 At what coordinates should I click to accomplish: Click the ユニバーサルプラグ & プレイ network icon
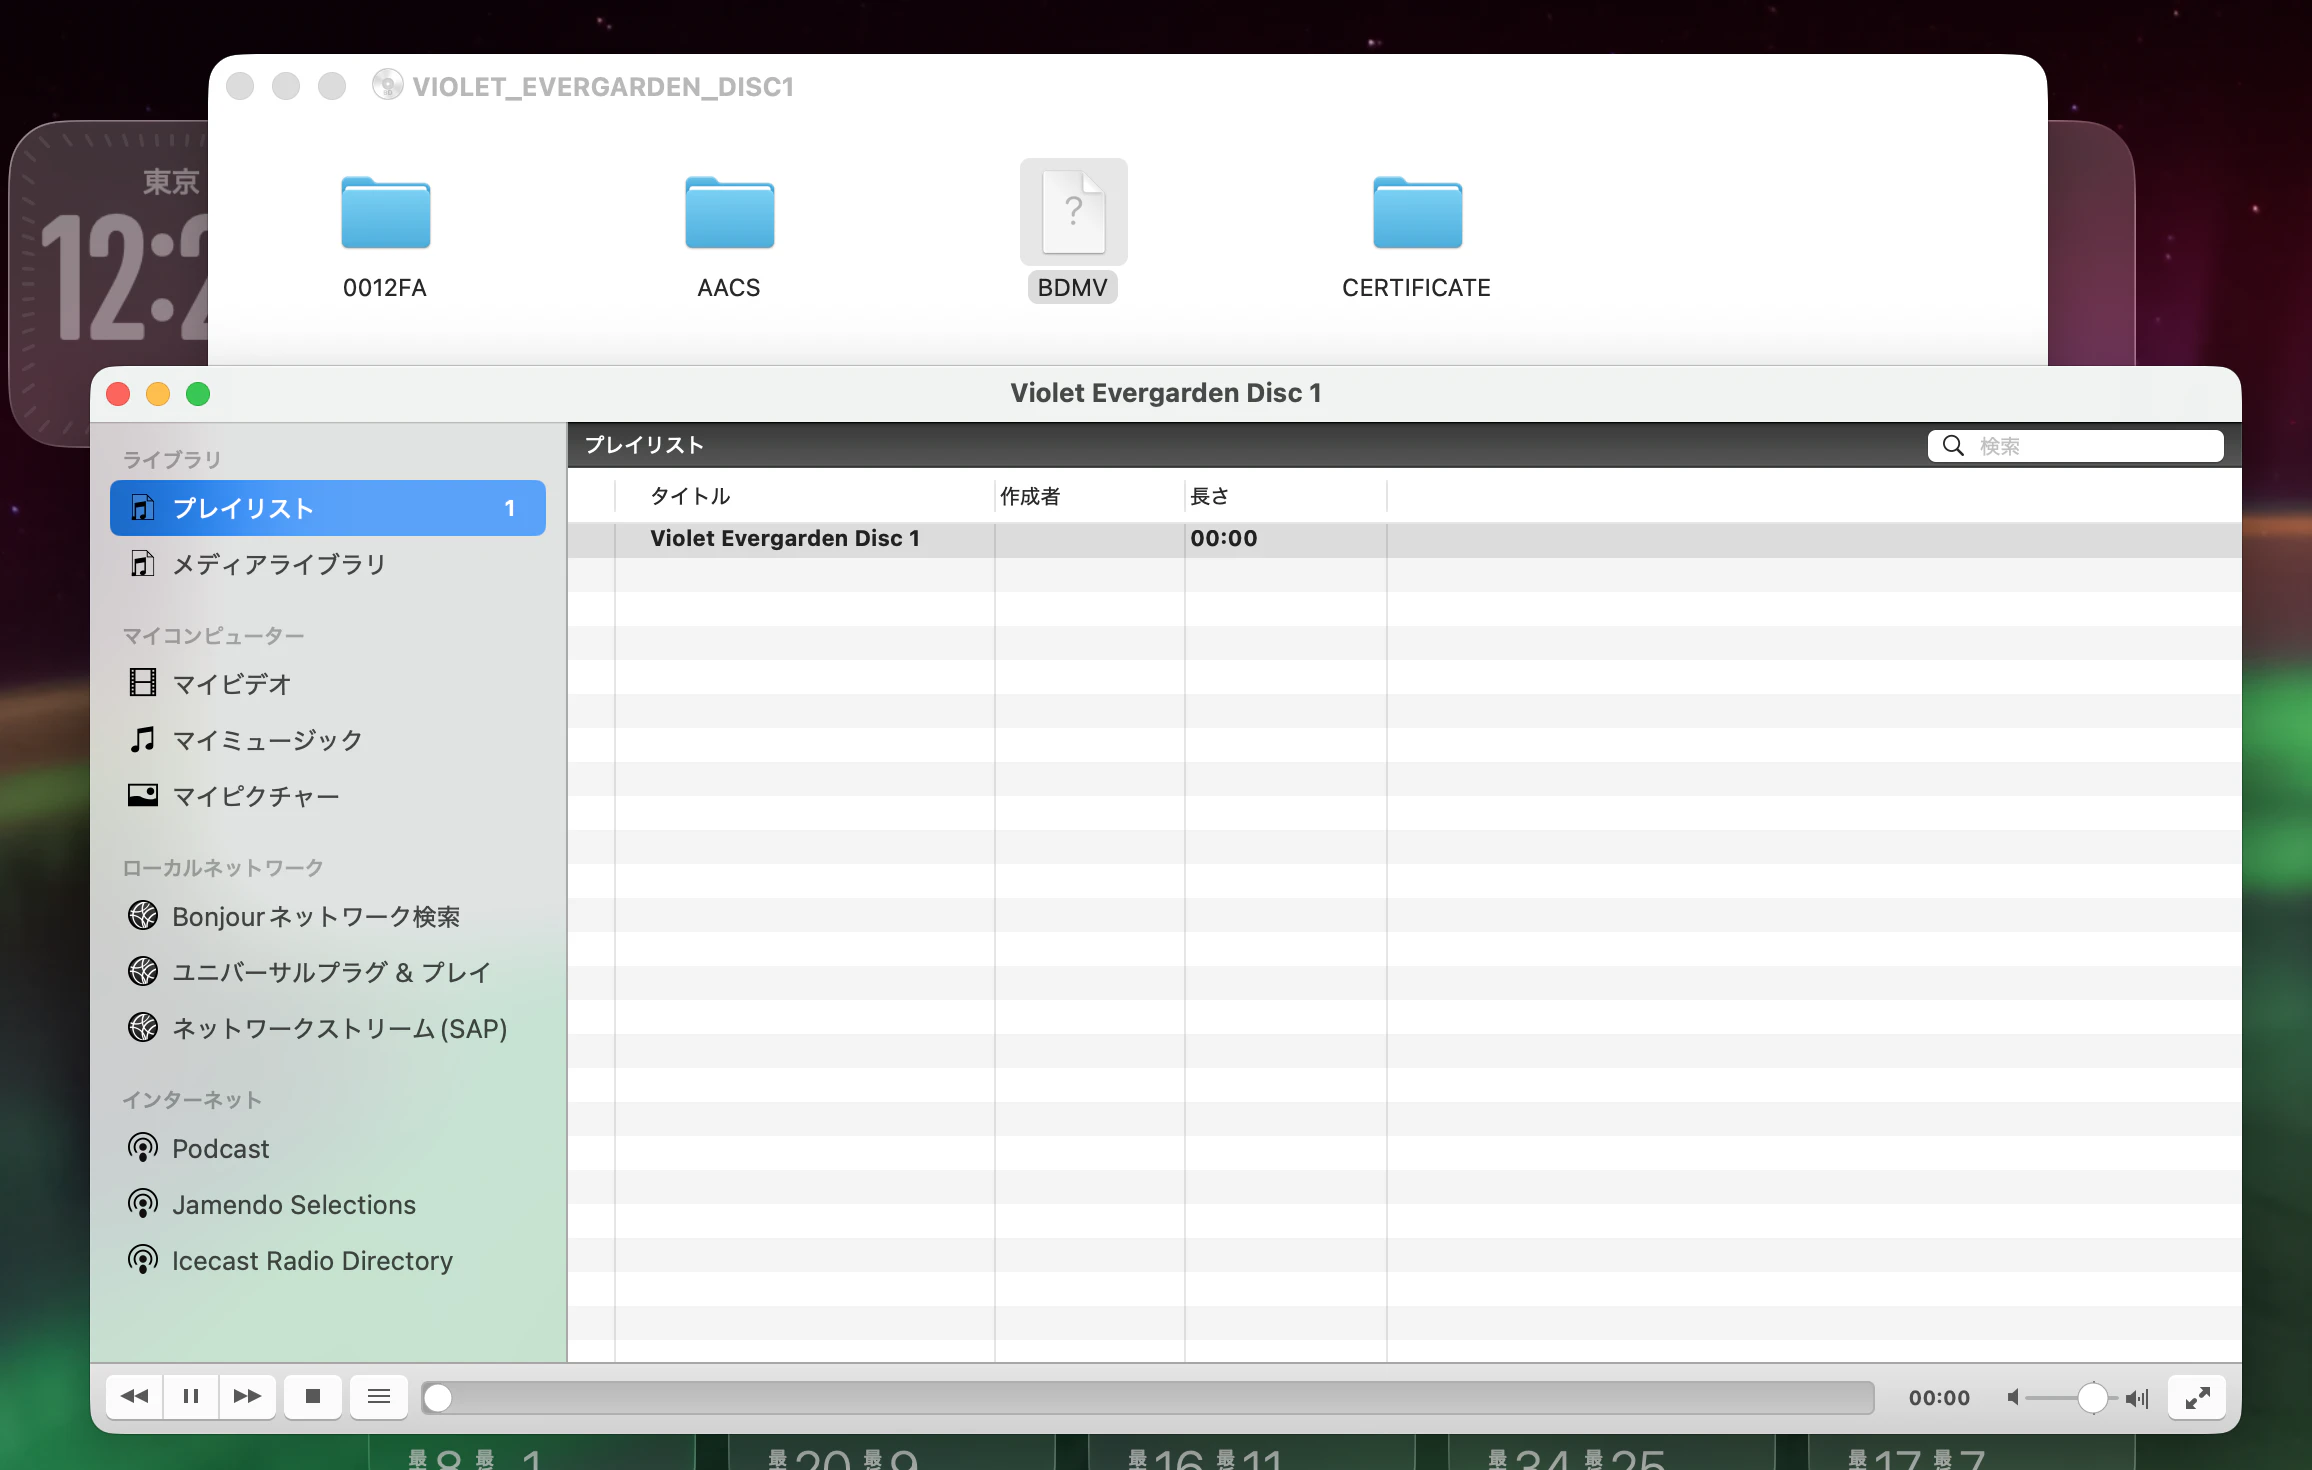(143, 971)
